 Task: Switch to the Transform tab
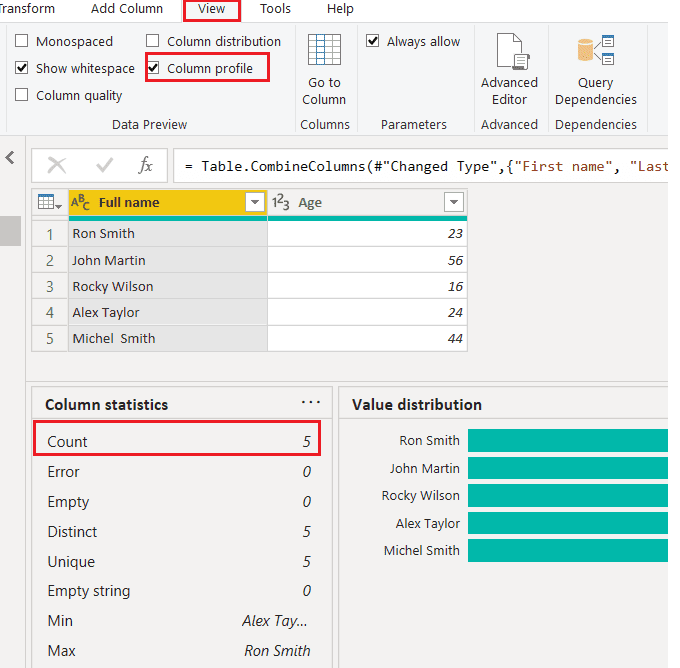click(27, 9)
